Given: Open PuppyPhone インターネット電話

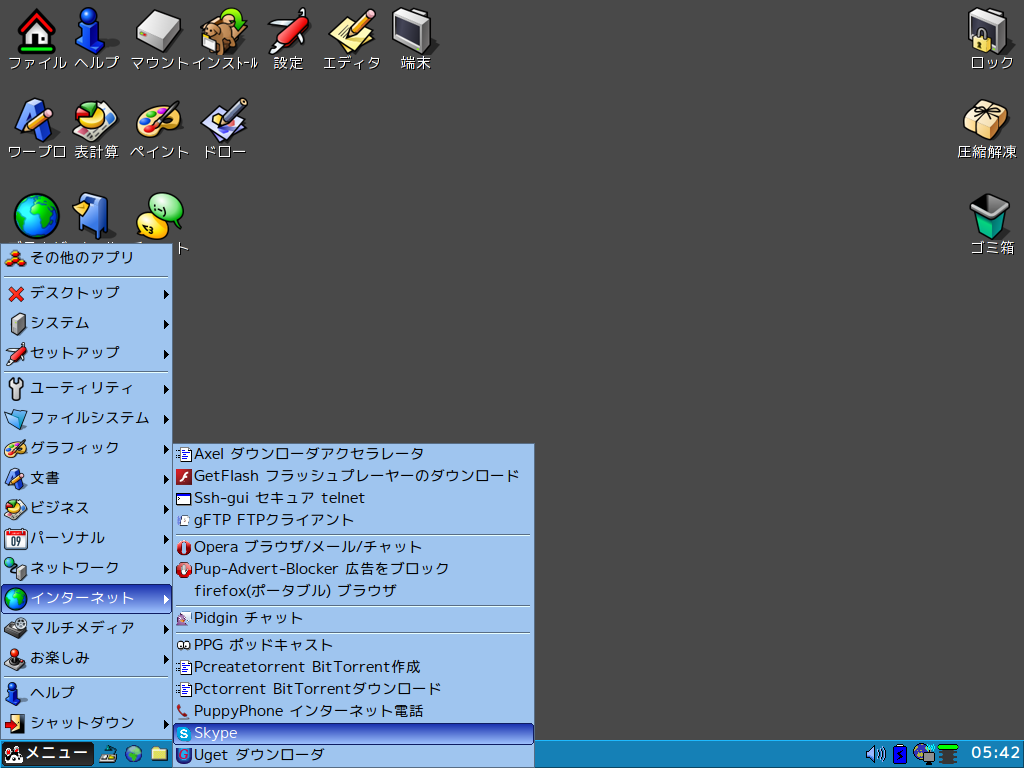Looking at the screenshot, I should 353,712.
